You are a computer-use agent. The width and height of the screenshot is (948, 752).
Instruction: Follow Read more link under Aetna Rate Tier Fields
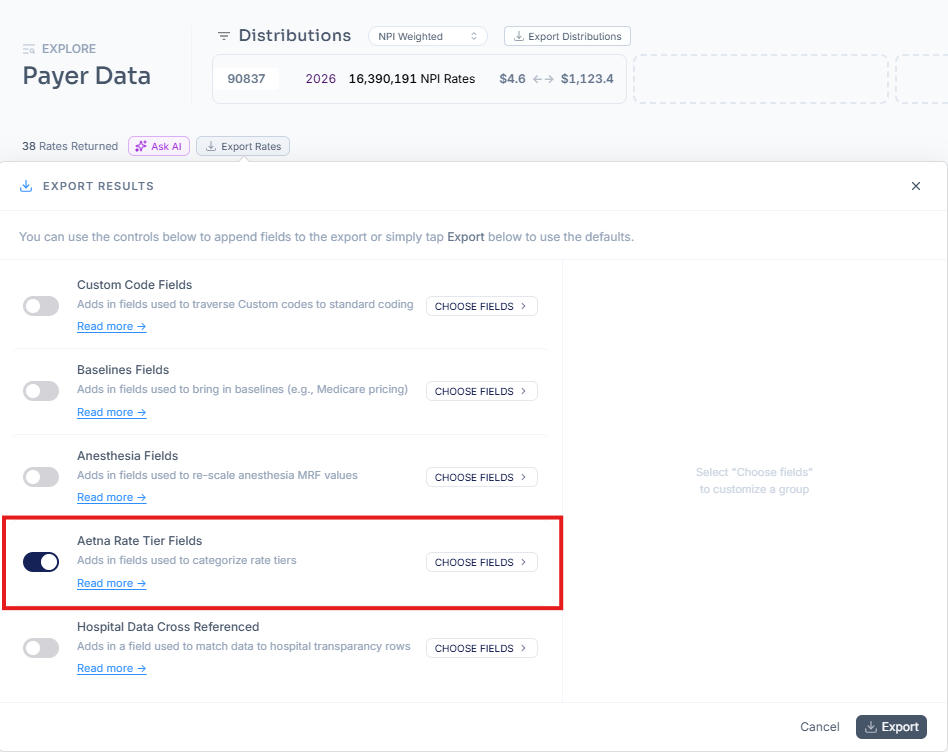[x=112, y=583]
